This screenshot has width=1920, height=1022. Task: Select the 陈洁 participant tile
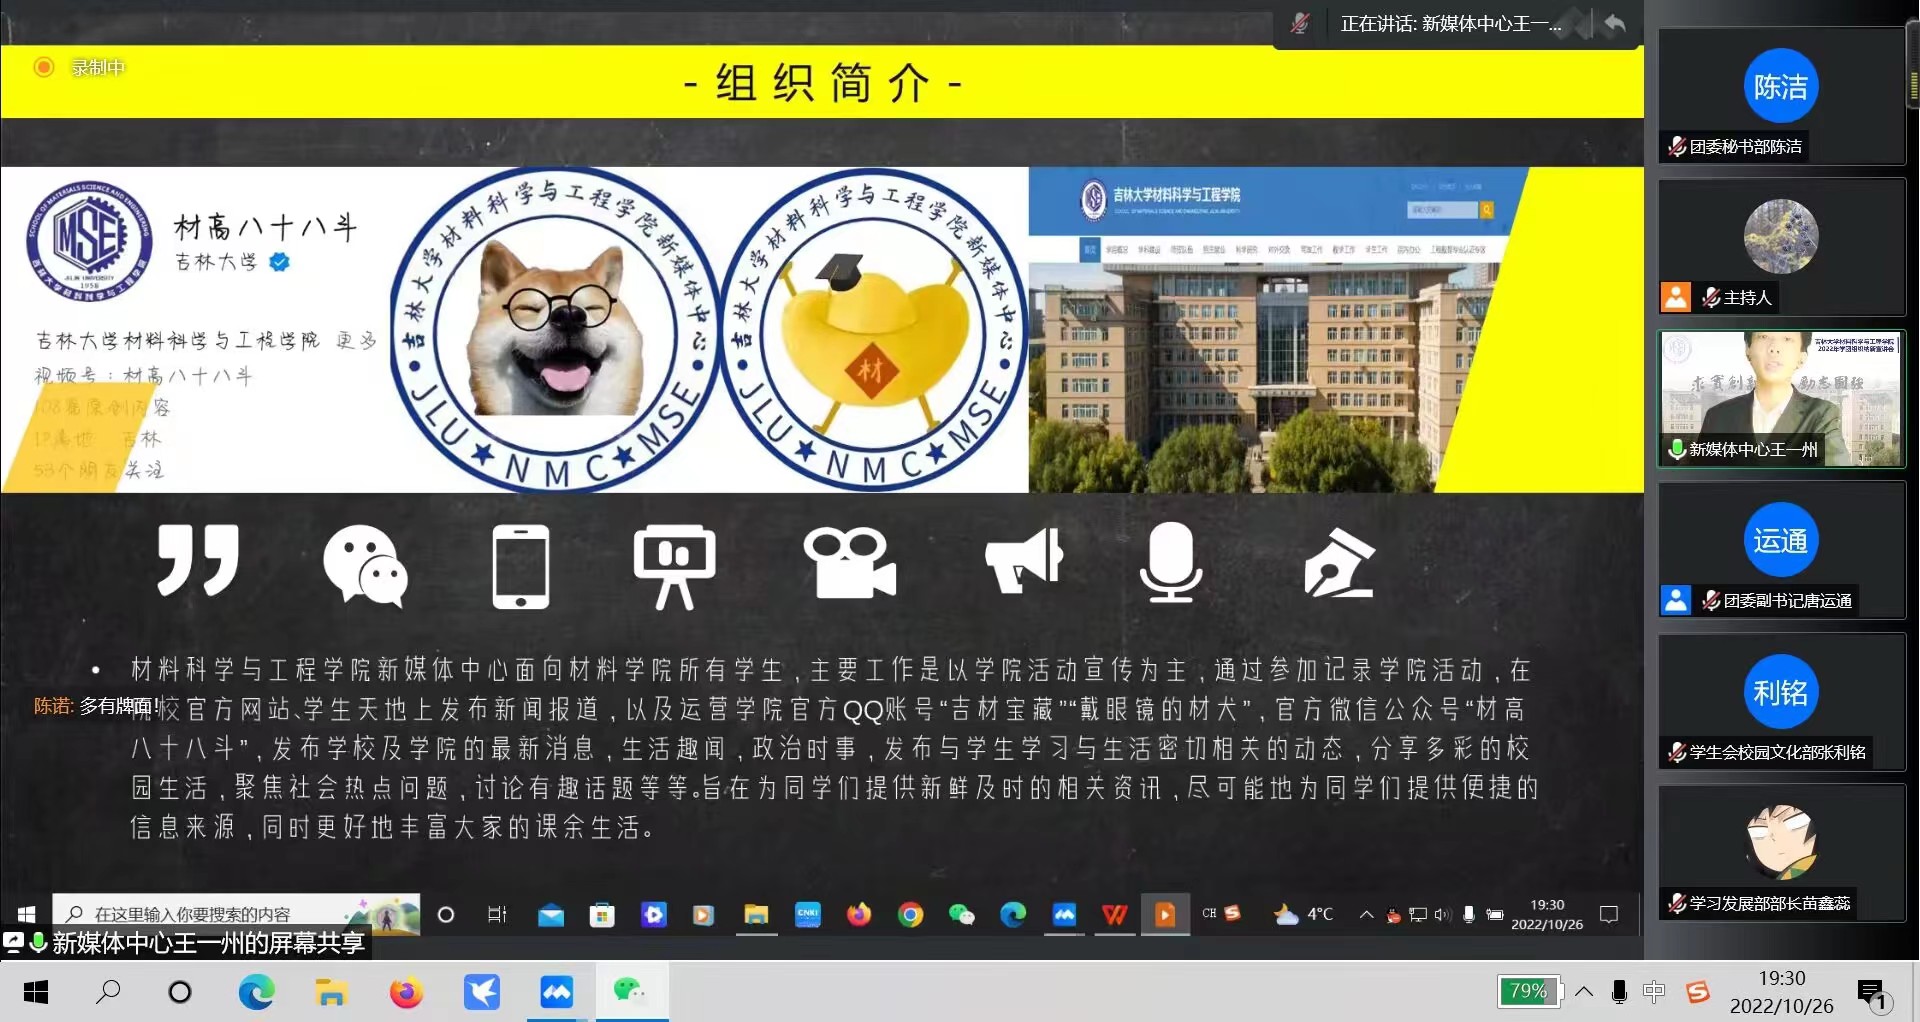click(x=1780, y=96)
